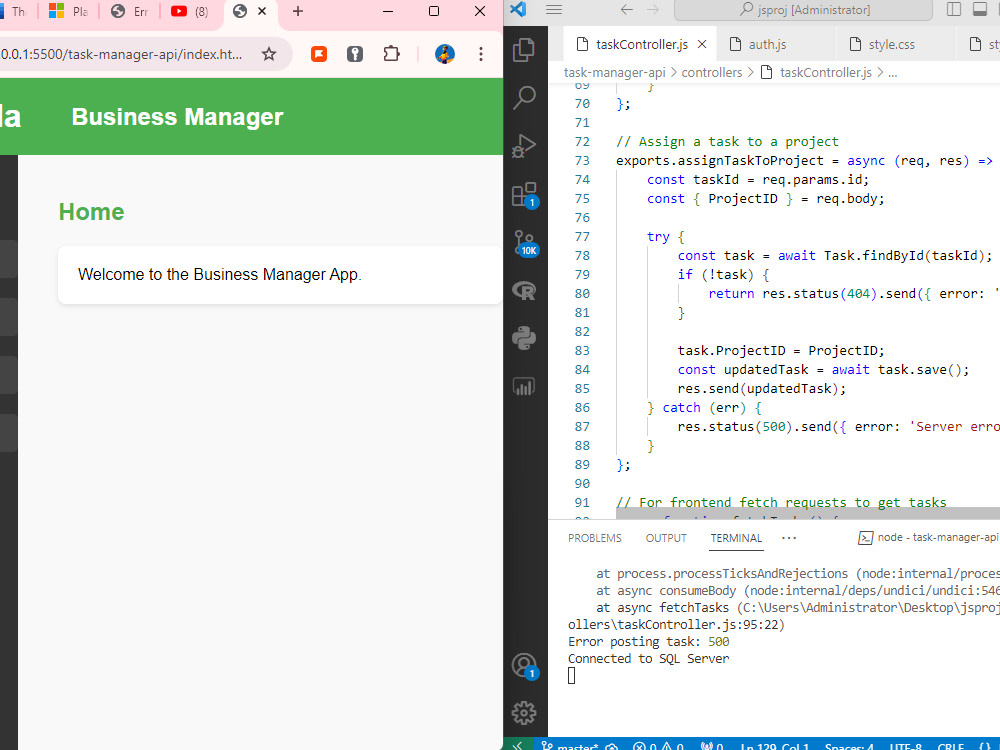This screenshot has width=1000, height=750.
Task: Expand the breadcrumb ellipsis symbol list
Action: pyautogui.click(x=893, y=73)
